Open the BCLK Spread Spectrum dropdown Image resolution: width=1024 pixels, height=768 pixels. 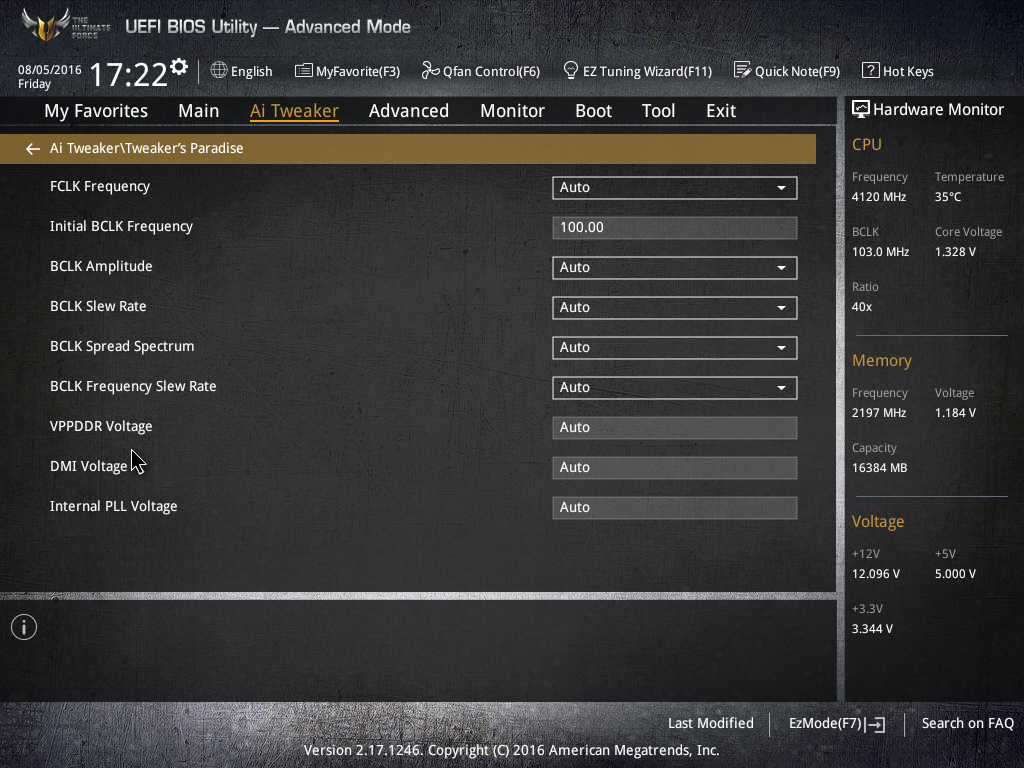pyautogui.click(x=675, y=347)
